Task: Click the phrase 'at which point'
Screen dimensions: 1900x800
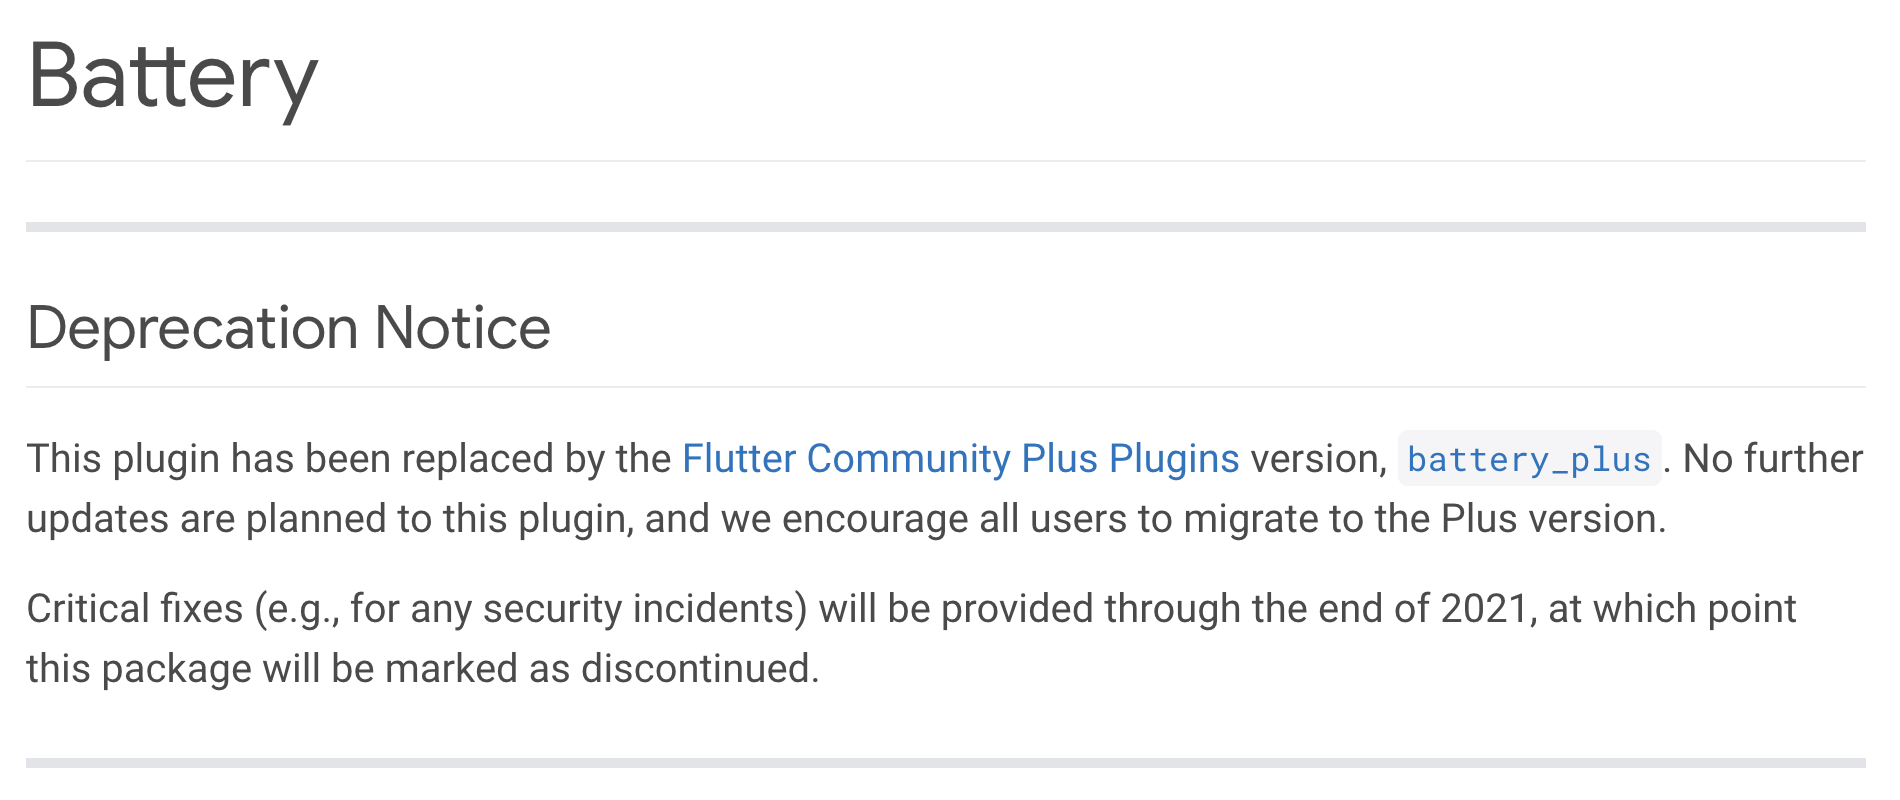Action: coord(1672,609)
